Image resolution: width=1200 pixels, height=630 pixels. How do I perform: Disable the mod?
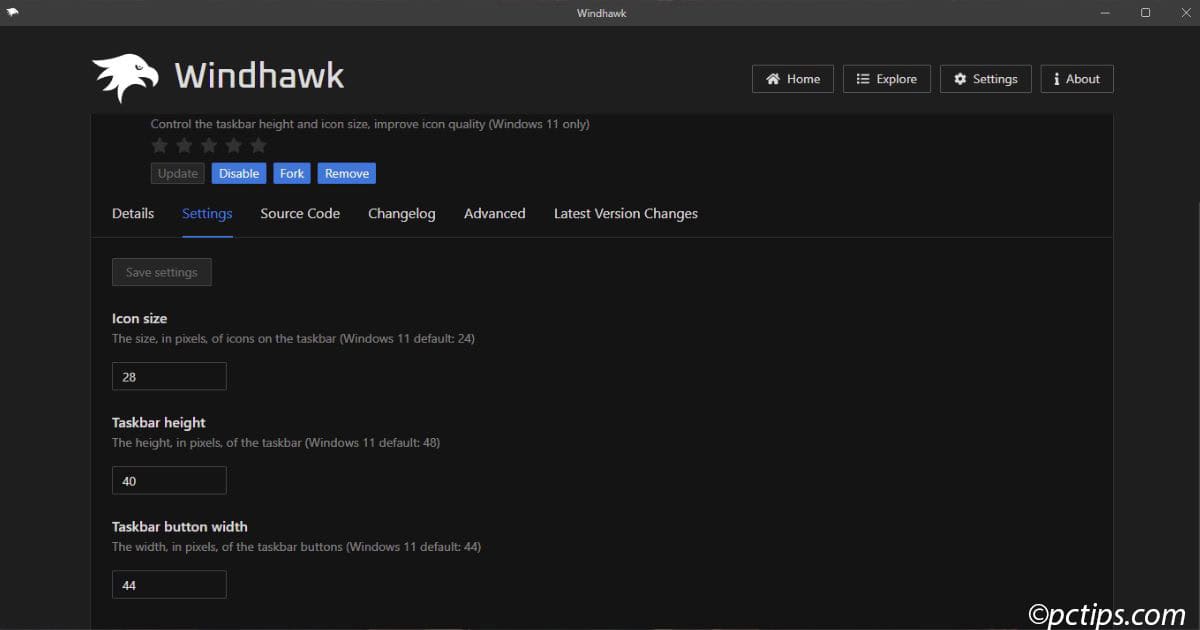[x=239, y=173]
